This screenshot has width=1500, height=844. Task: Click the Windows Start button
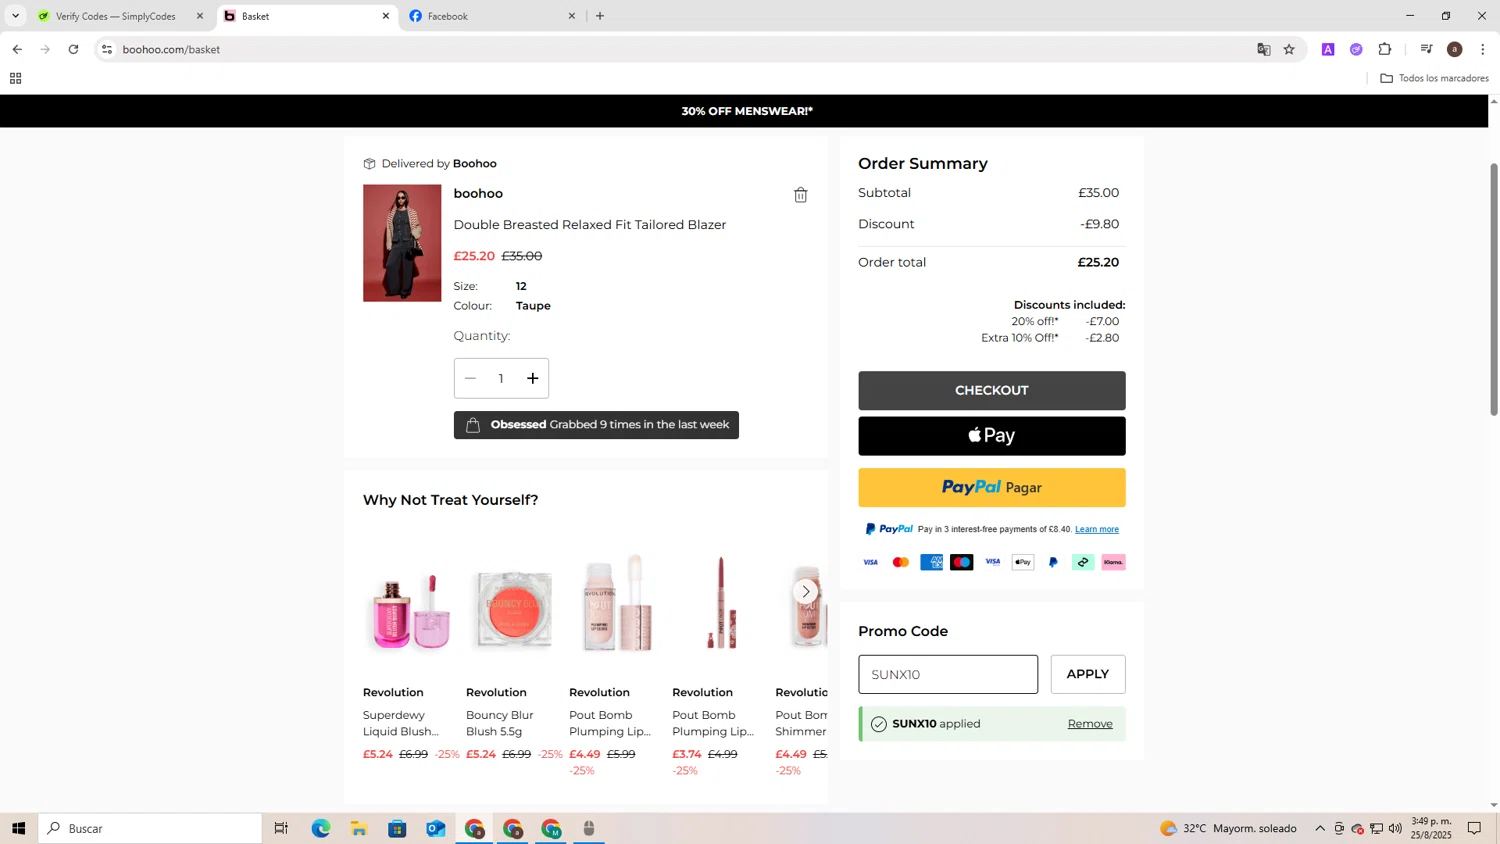click(x=18, y=828)
